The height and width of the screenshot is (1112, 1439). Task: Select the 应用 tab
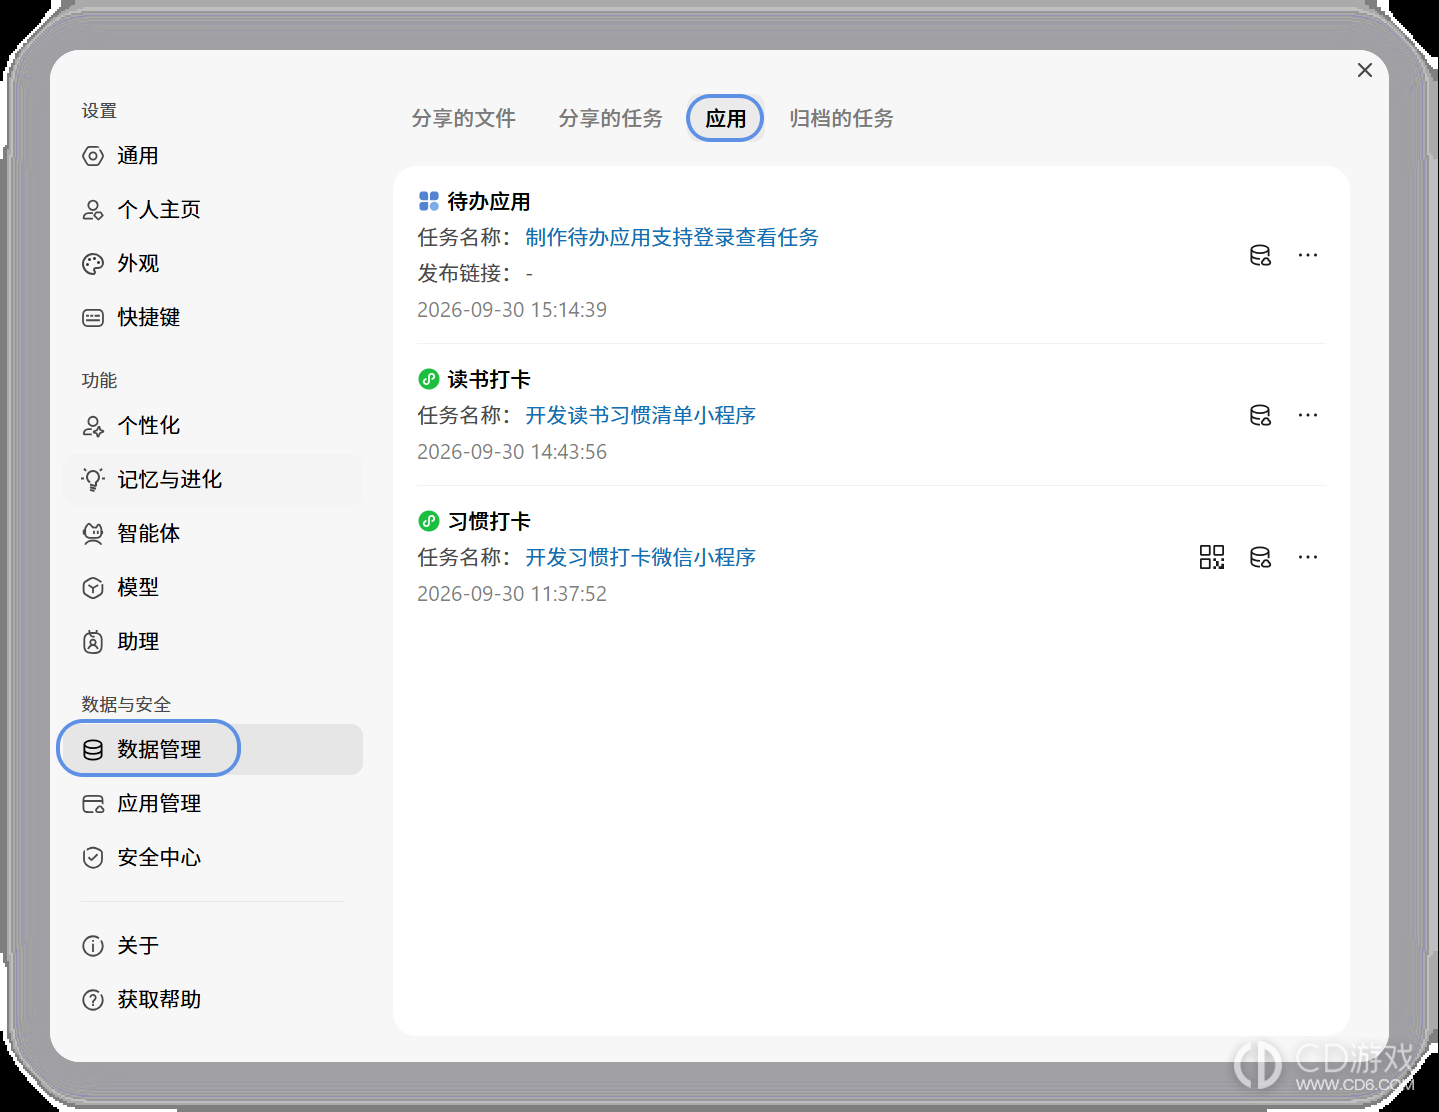(726, 118)
